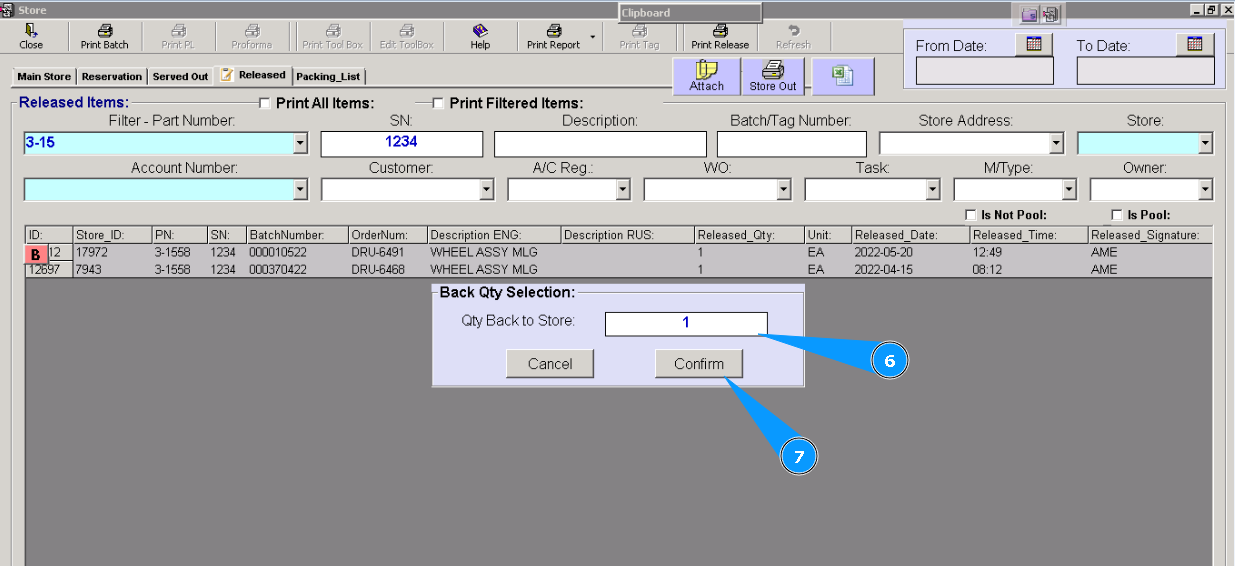Click the Close toolbar icon
1235x566 pixels.
click(x=31, y=37)
